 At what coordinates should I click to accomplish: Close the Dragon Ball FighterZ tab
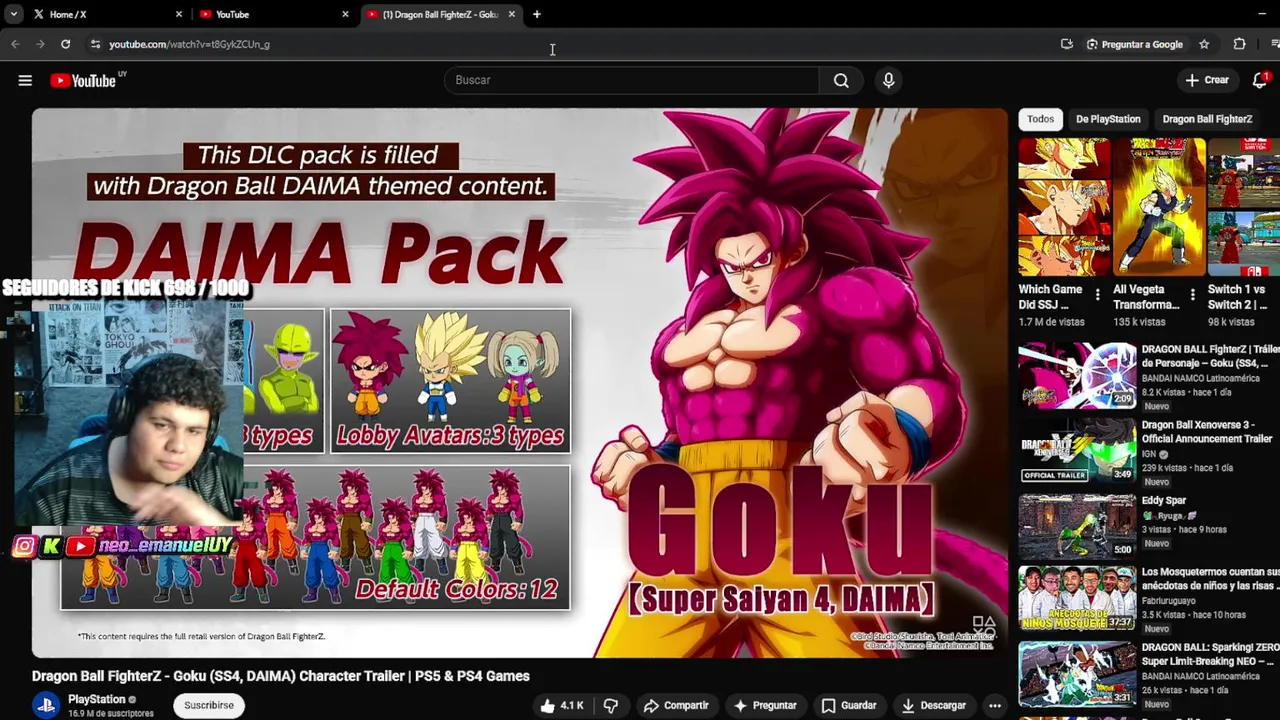coord(511,14)
